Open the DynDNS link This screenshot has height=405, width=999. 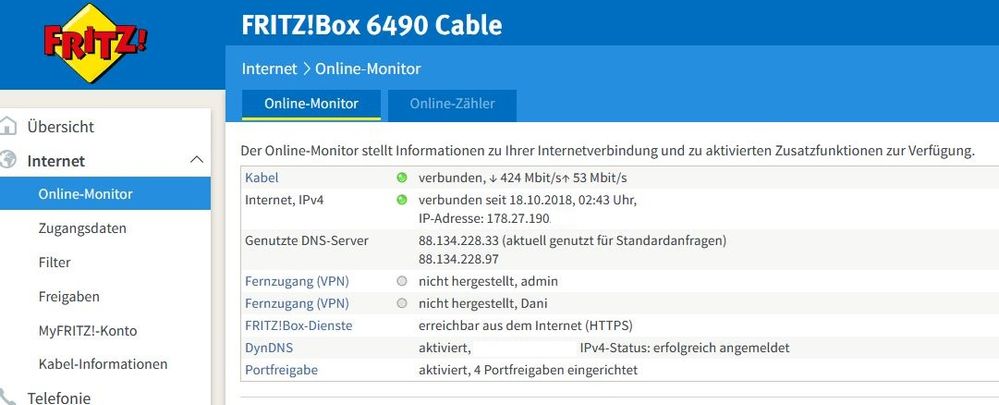tap(268, 347)
